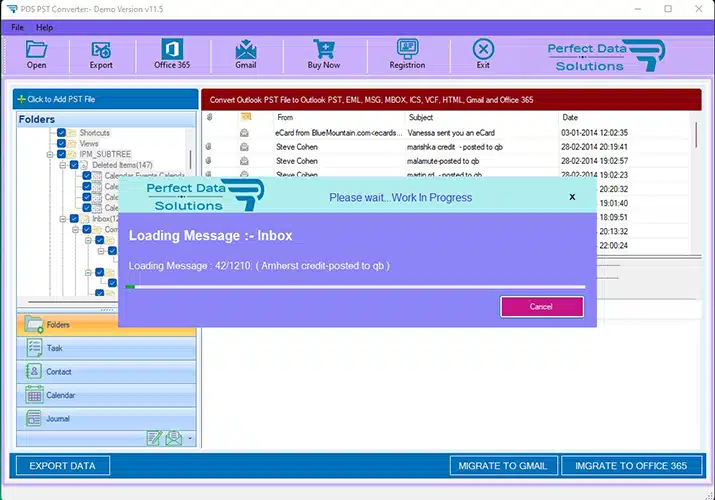715x500 pixels.
Task: Switch to the Task pane tab
Action: [x=106, y=348]
